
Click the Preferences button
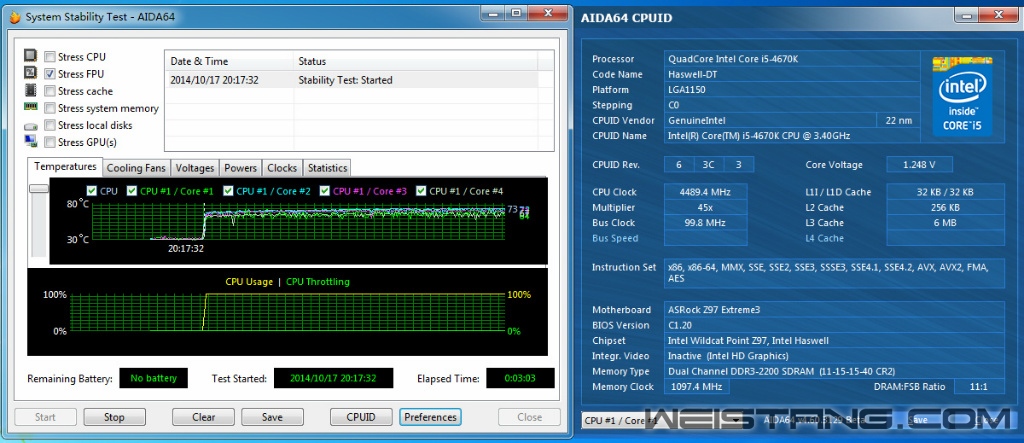pos(430,417)
